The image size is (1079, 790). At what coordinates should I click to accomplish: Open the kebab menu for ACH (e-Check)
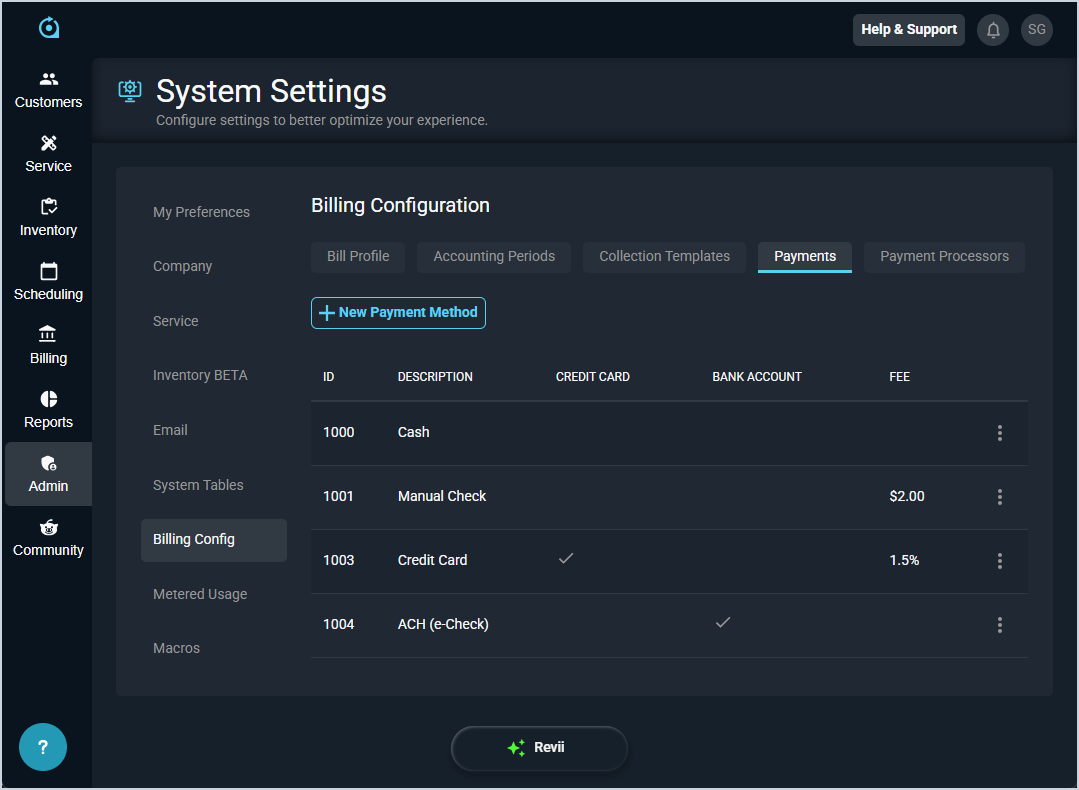click(999, 625)
